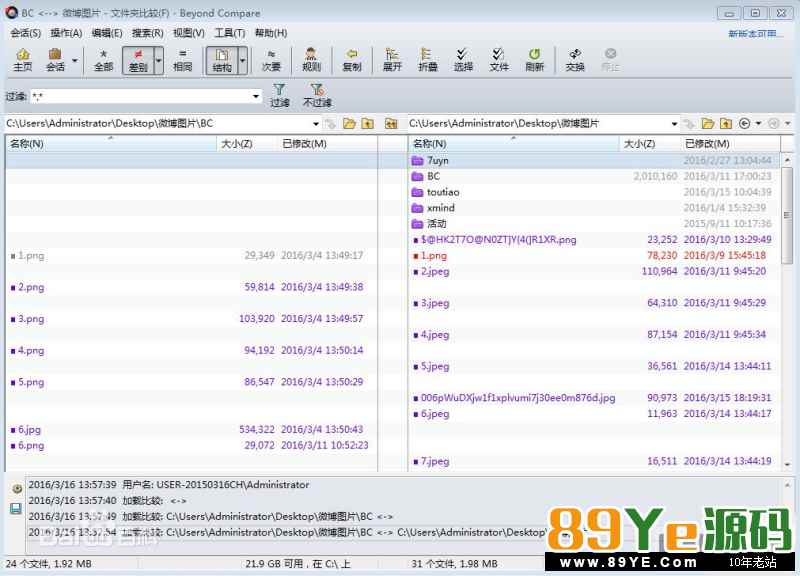The image size is (800, 576).
Task: Open the 会话(S) menu
Action: pos(26,33)
